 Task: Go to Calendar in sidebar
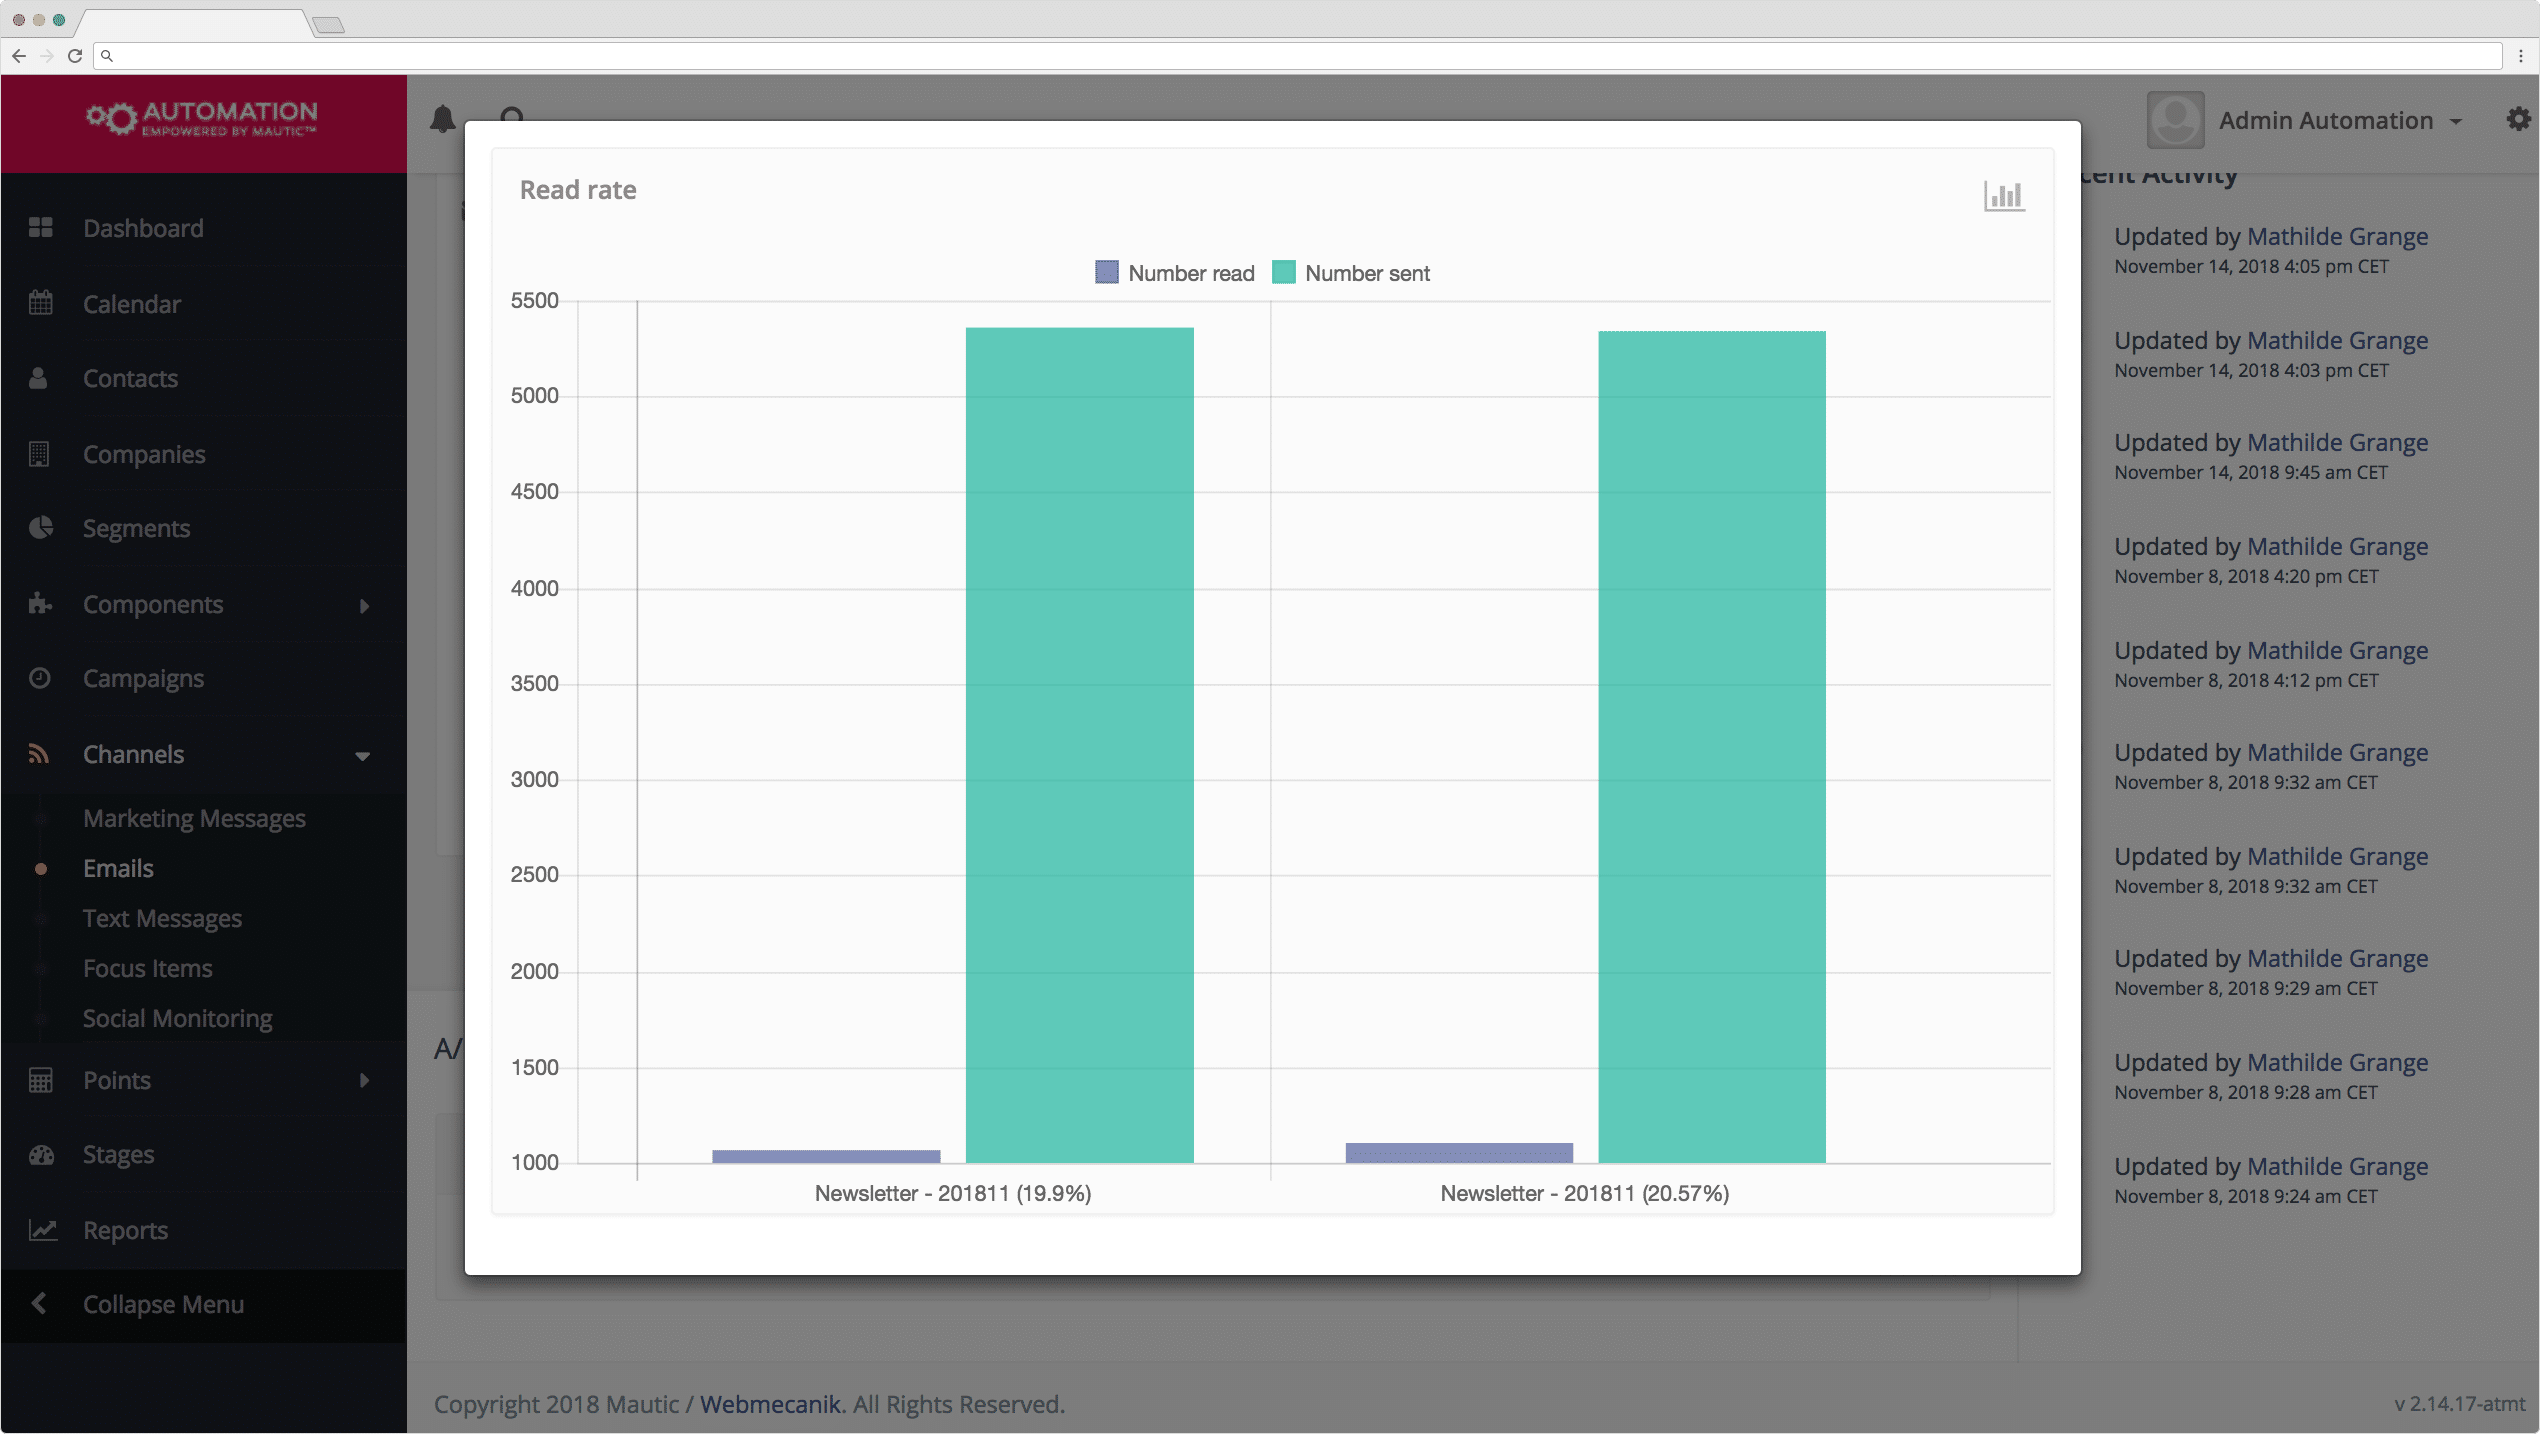[x=131, y=304]
